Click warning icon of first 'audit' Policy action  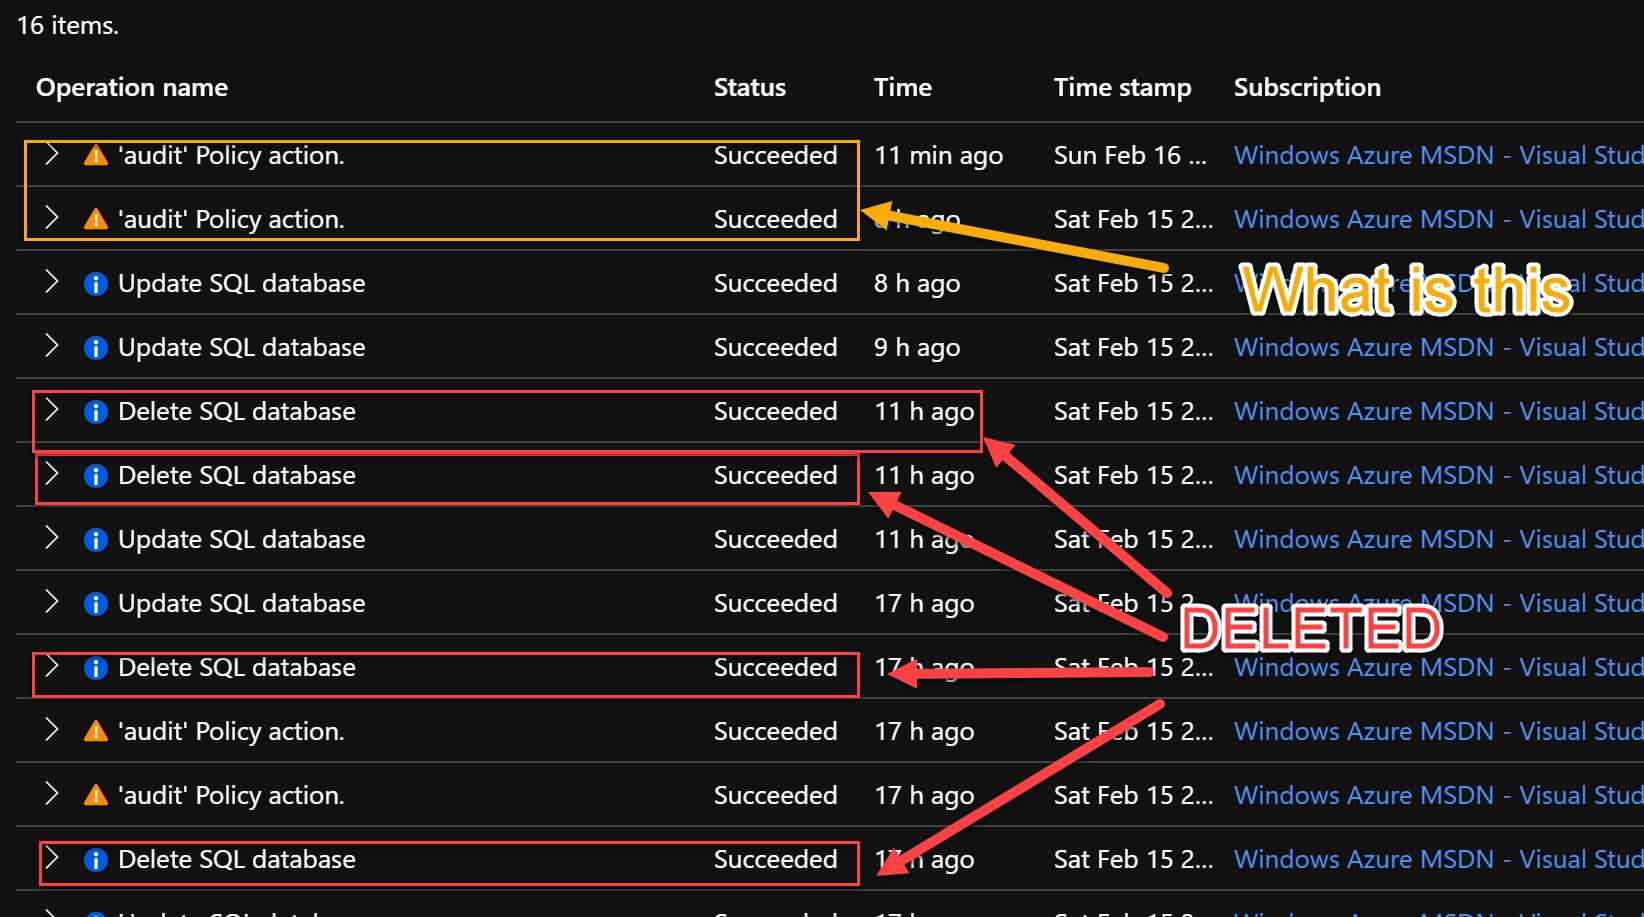coord(96,155)
